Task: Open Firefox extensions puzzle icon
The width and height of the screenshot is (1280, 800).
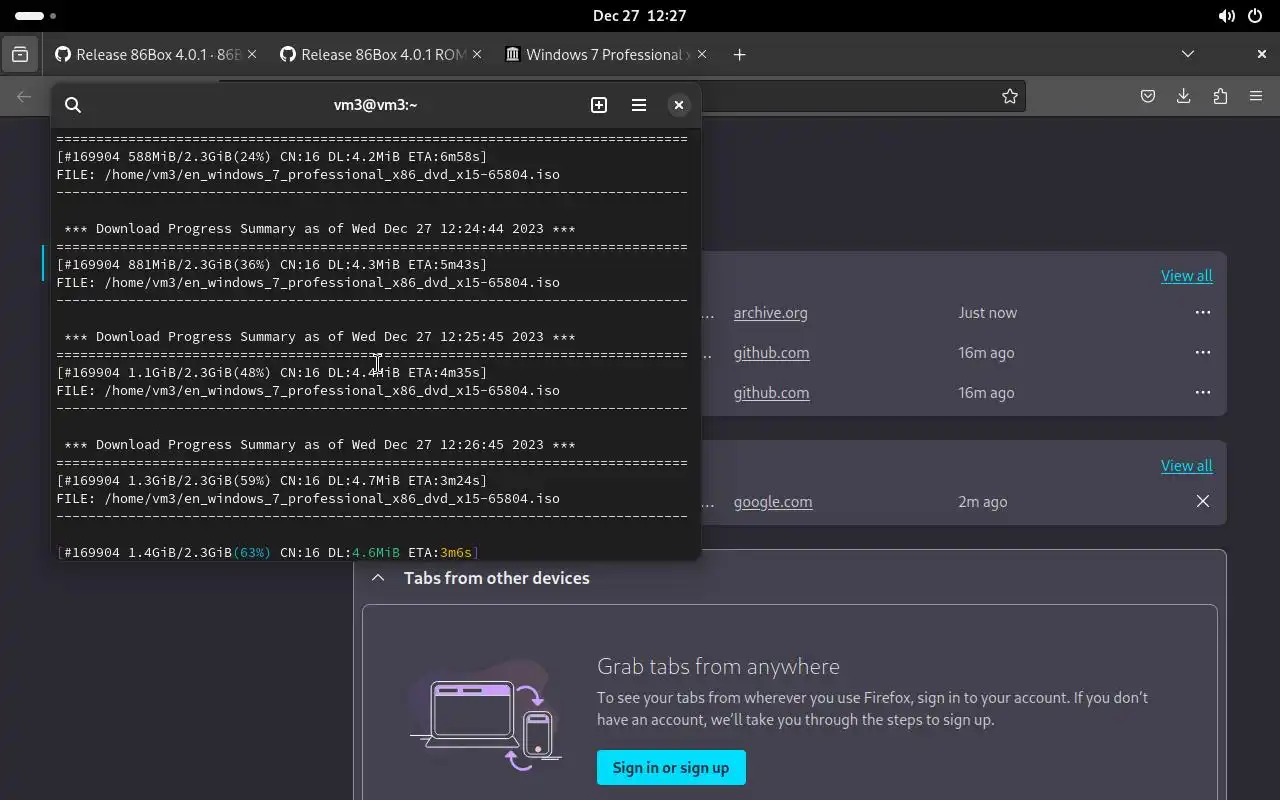Action: (1220, 96)
